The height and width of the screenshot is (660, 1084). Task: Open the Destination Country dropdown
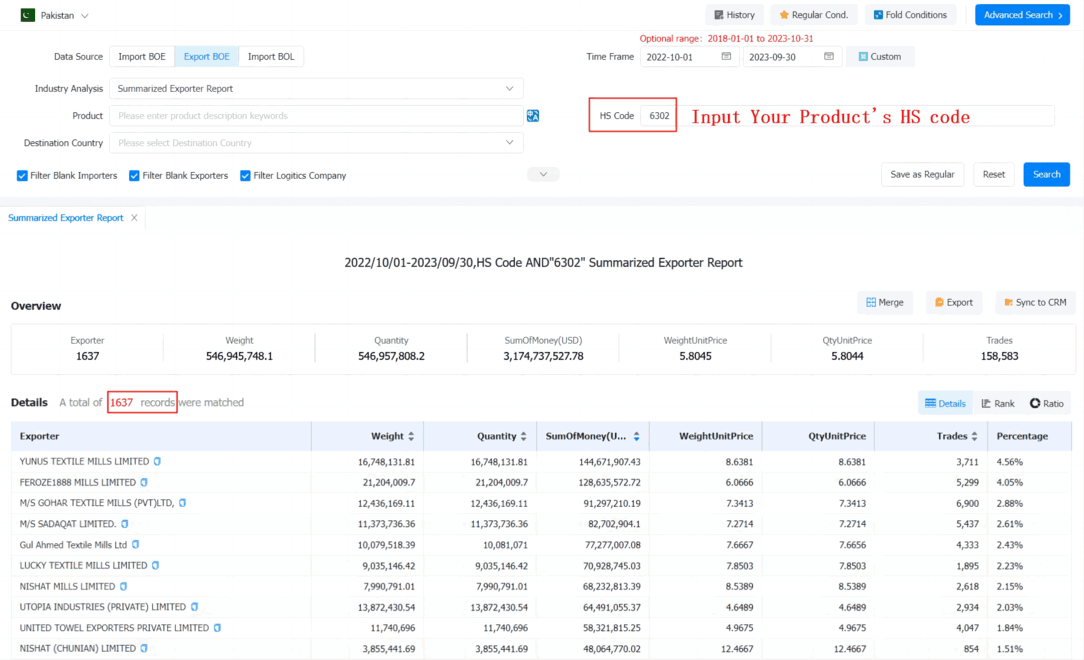click(x=316, y=143)
